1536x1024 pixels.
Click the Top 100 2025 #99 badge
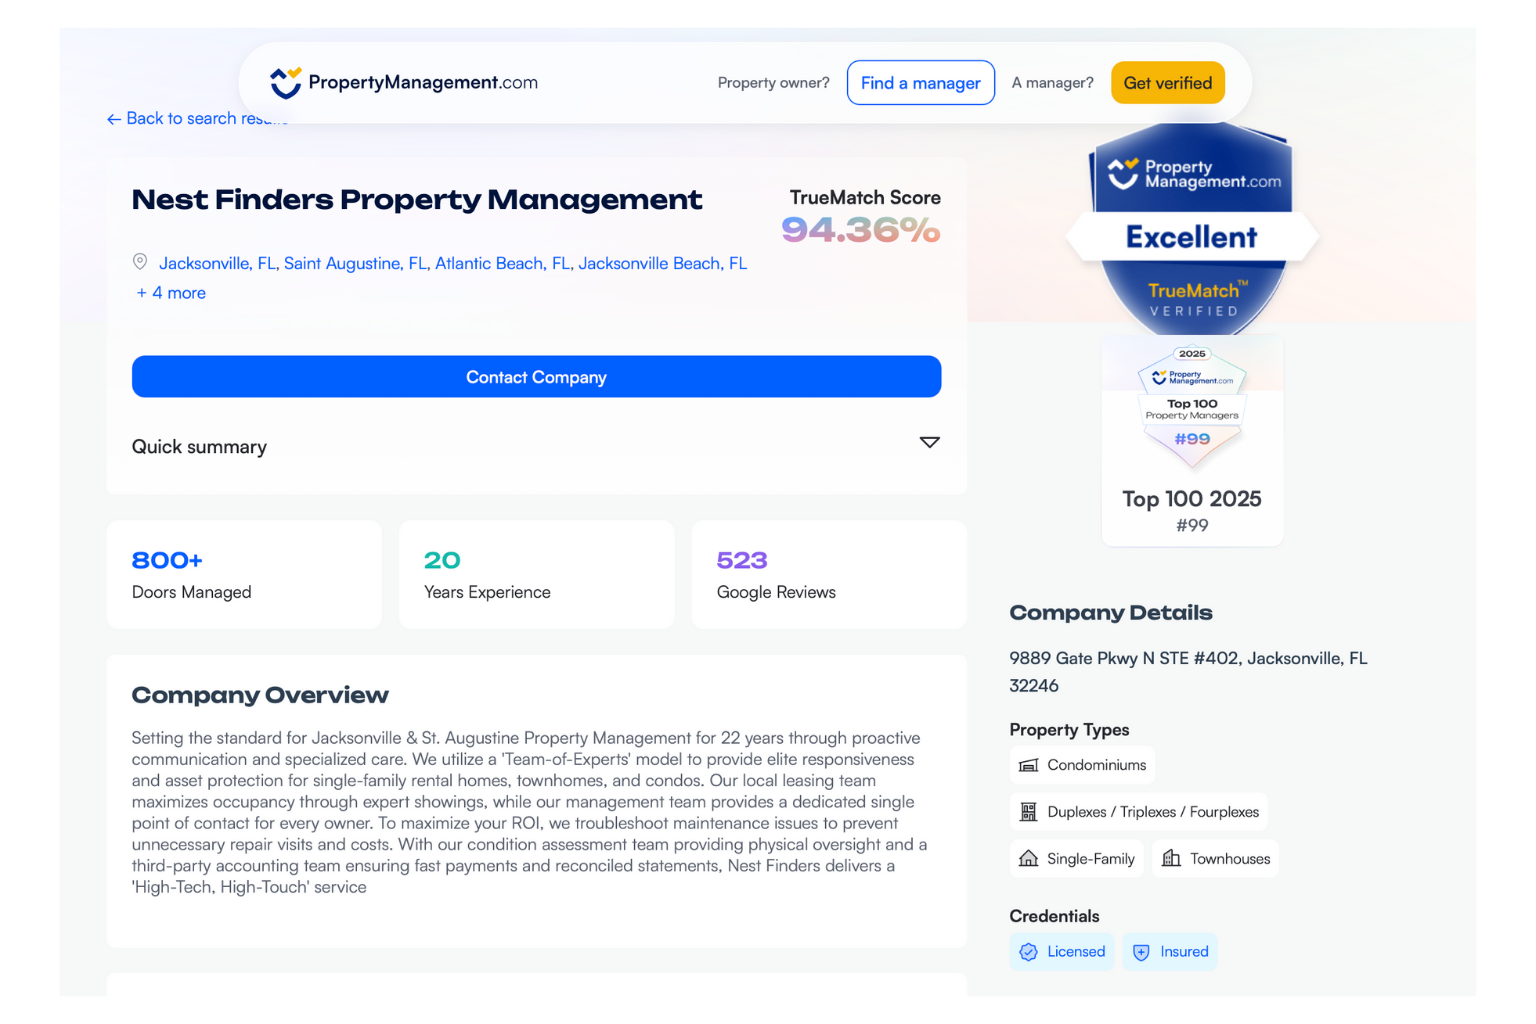(1192, 440)
